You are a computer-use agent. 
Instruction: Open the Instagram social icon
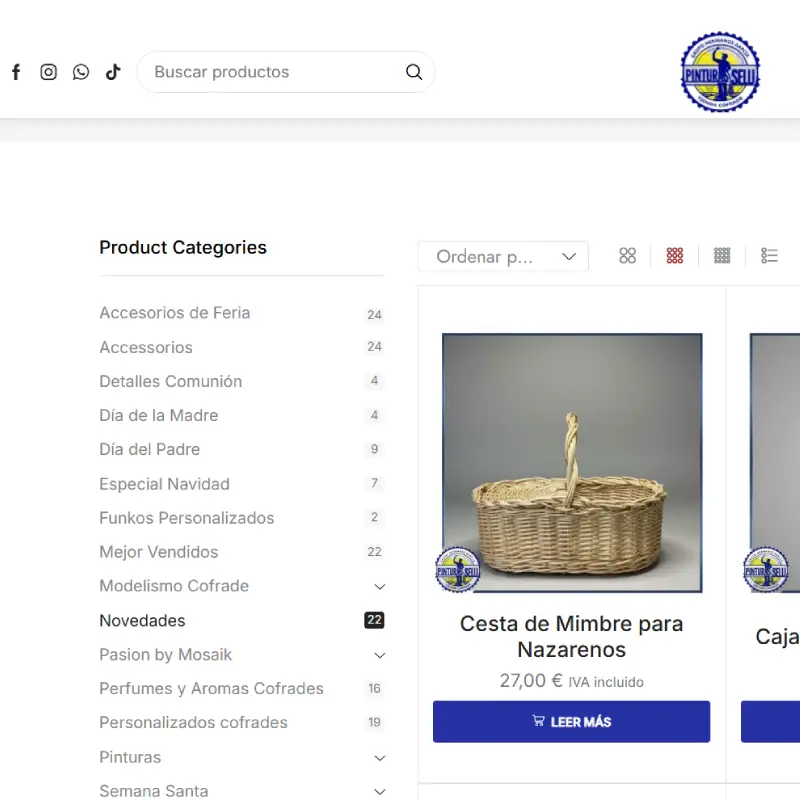[48, 71]
